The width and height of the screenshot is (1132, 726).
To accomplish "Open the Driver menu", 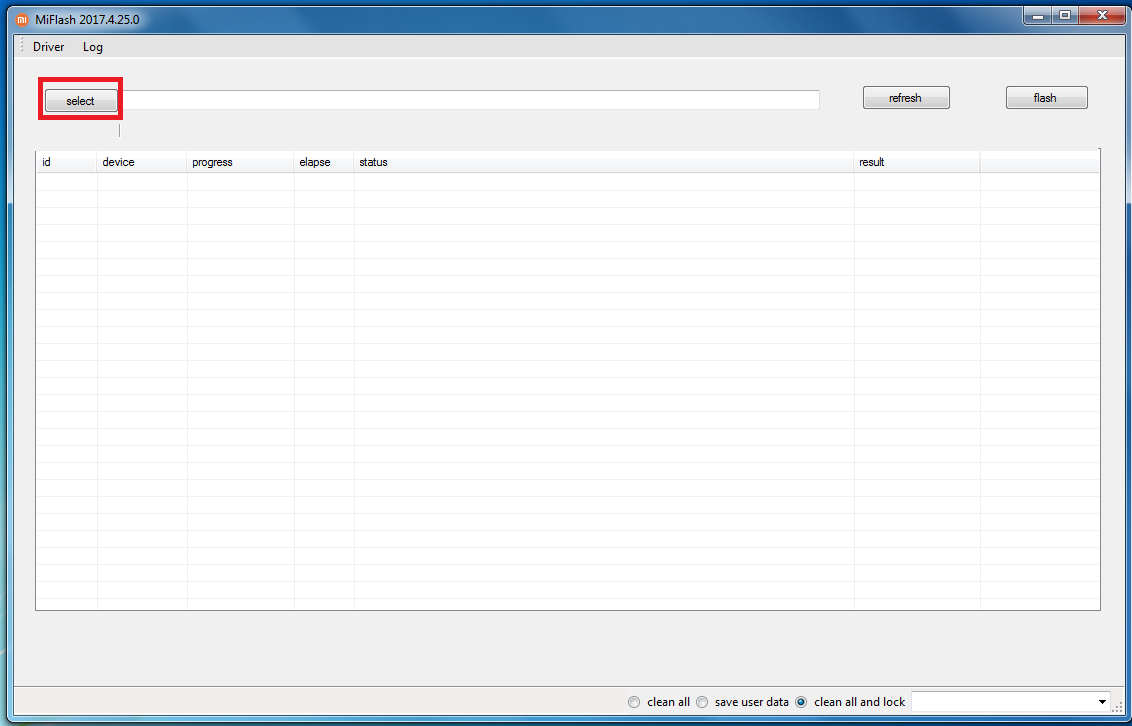I will 48,47.
